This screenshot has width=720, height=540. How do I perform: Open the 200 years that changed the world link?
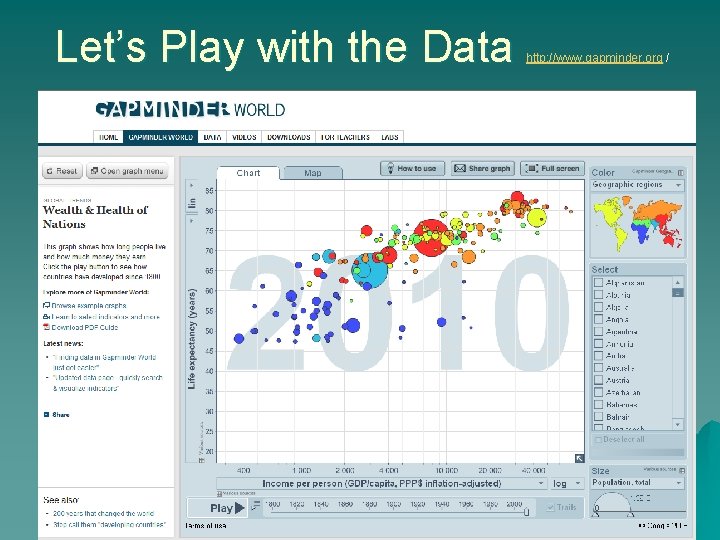click(x=103, y=513)
